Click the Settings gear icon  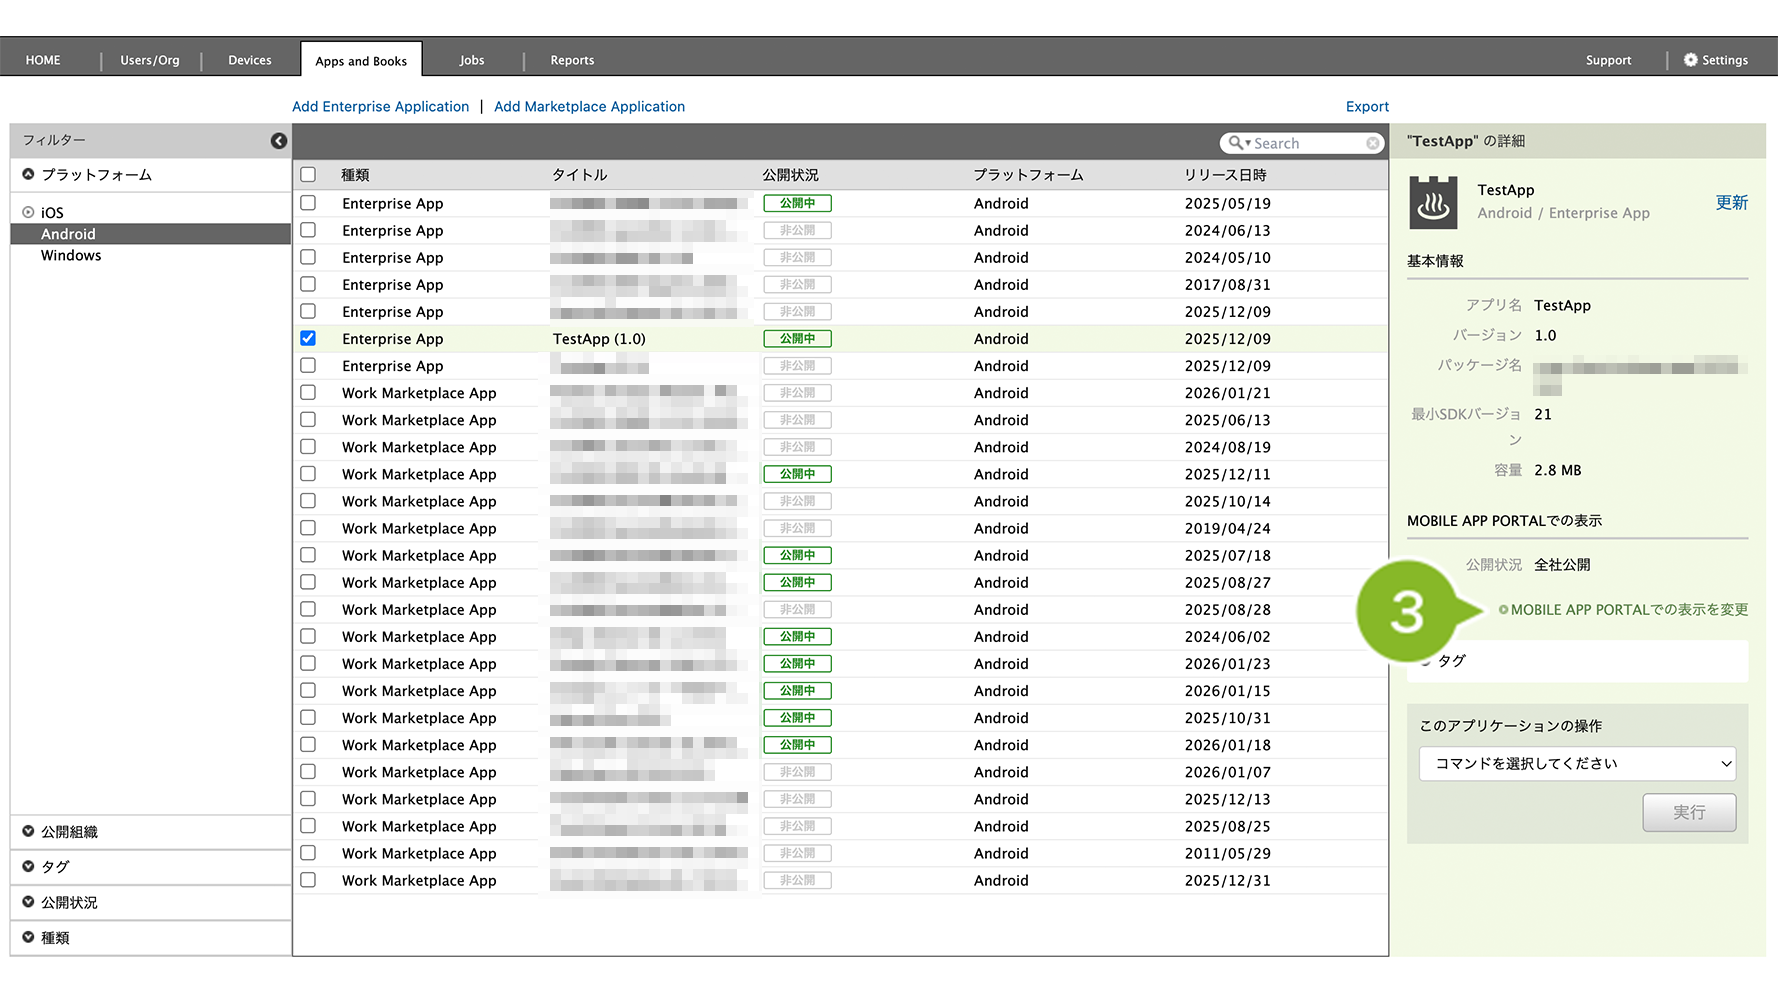coord(1690,60)
